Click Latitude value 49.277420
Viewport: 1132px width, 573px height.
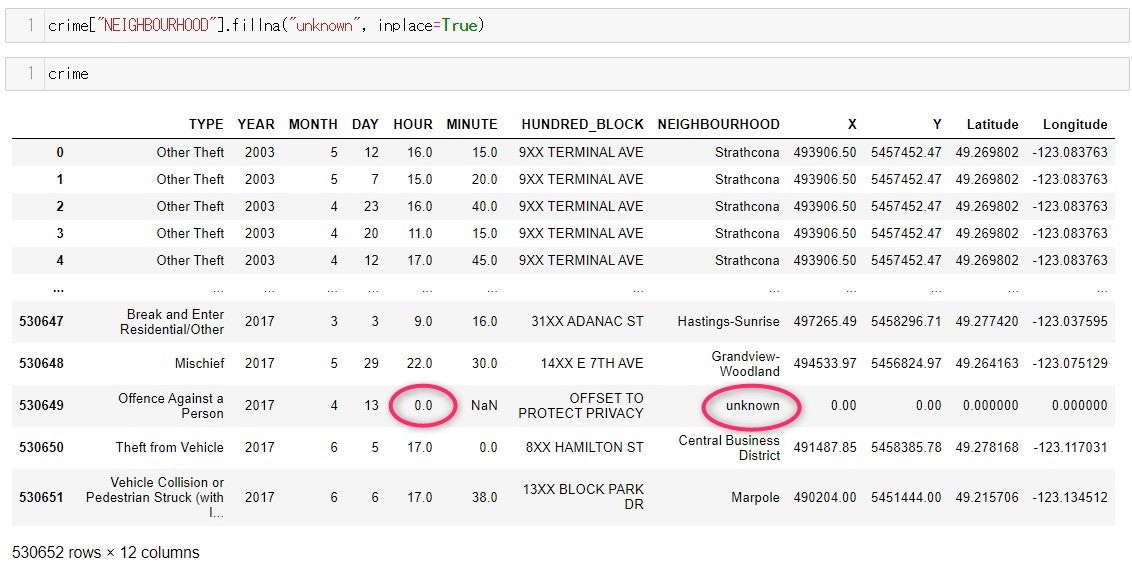tap(987, 321)
